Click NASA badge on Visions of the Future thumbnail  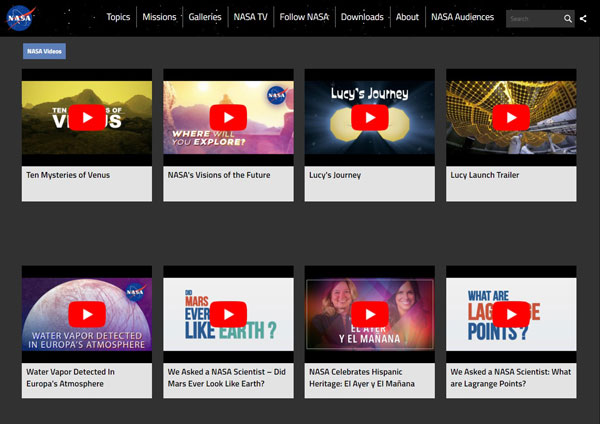277,95
